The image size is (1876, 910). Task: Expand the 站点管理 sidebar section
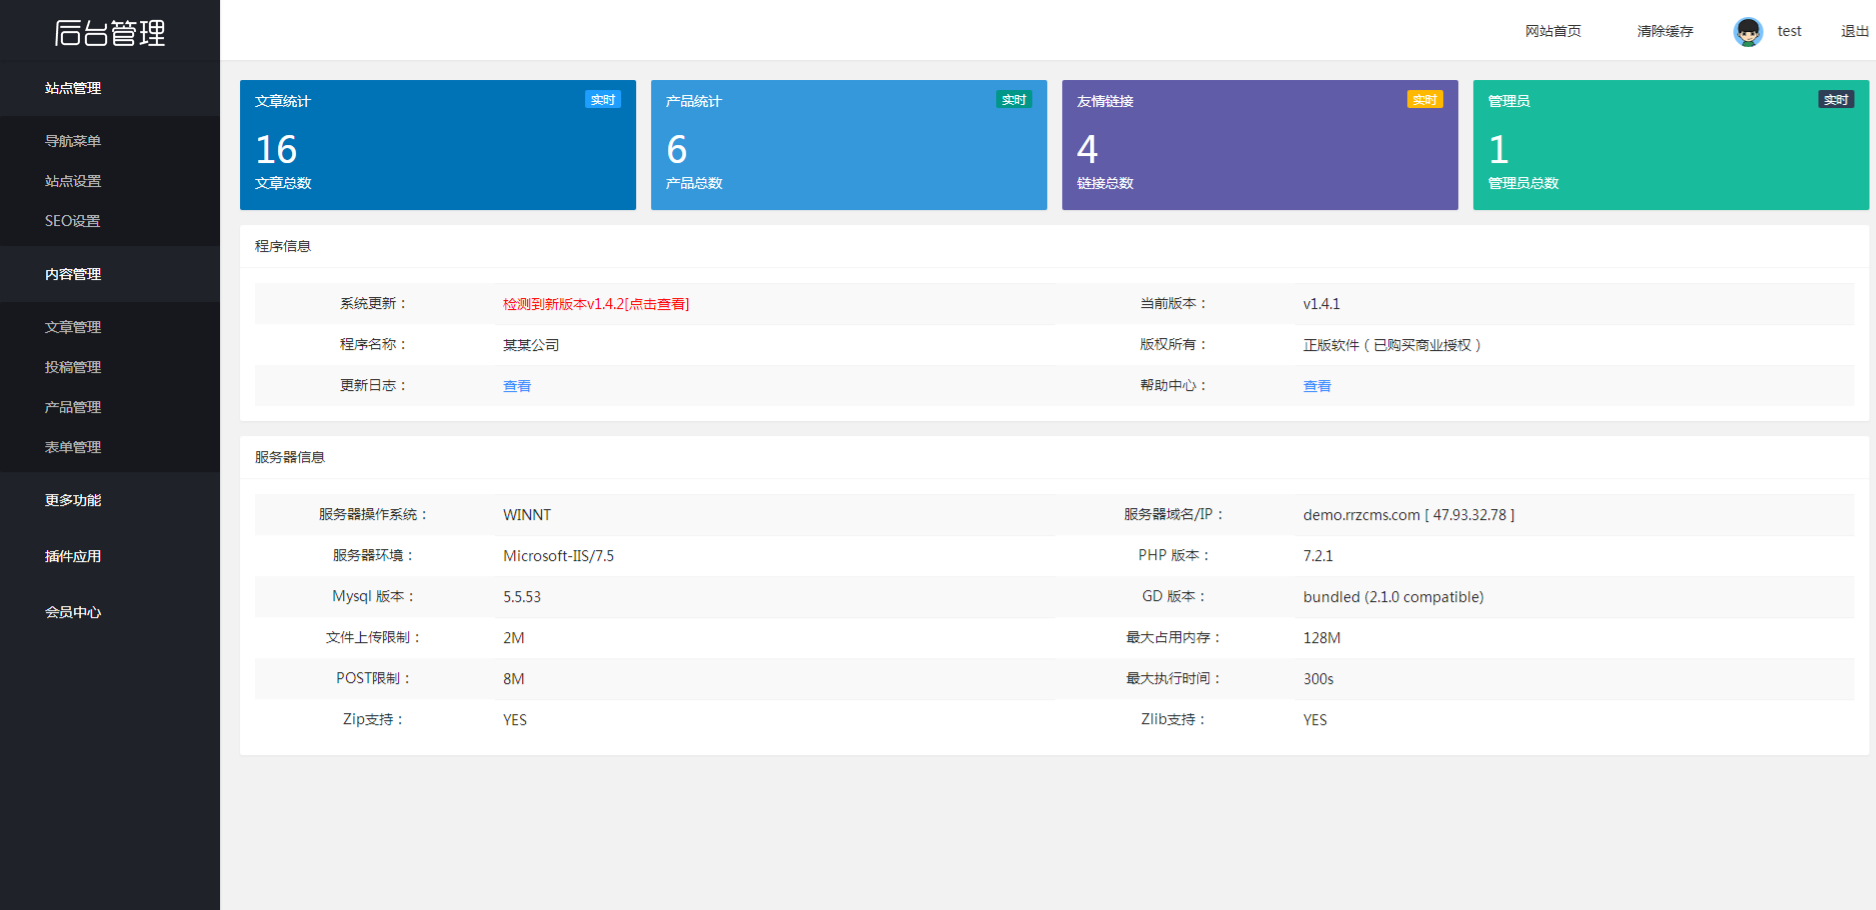tap(71, 88)
